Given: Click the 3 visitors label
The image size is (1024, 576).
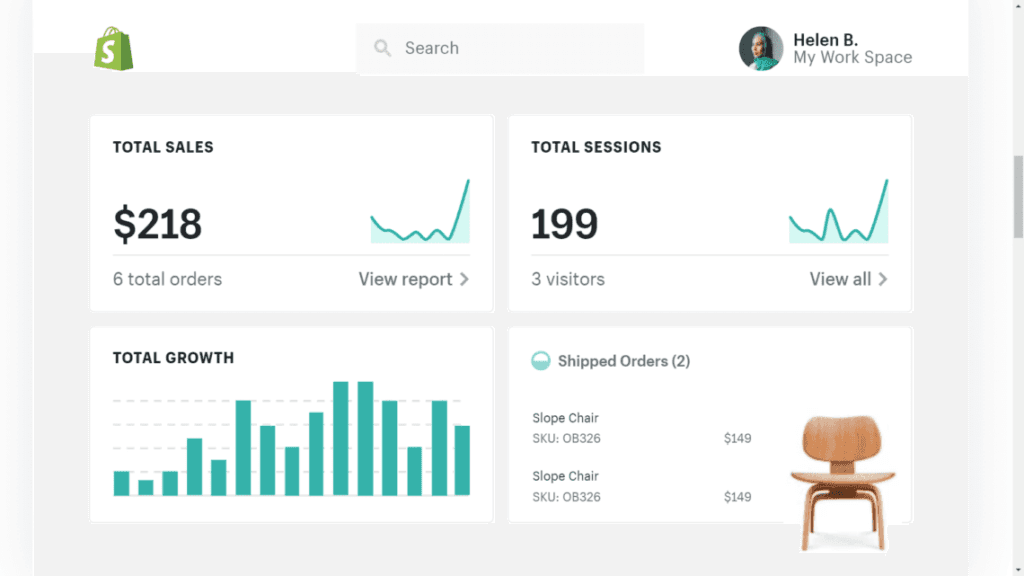Looking at the screenshot, I should (x=568, y=279).
